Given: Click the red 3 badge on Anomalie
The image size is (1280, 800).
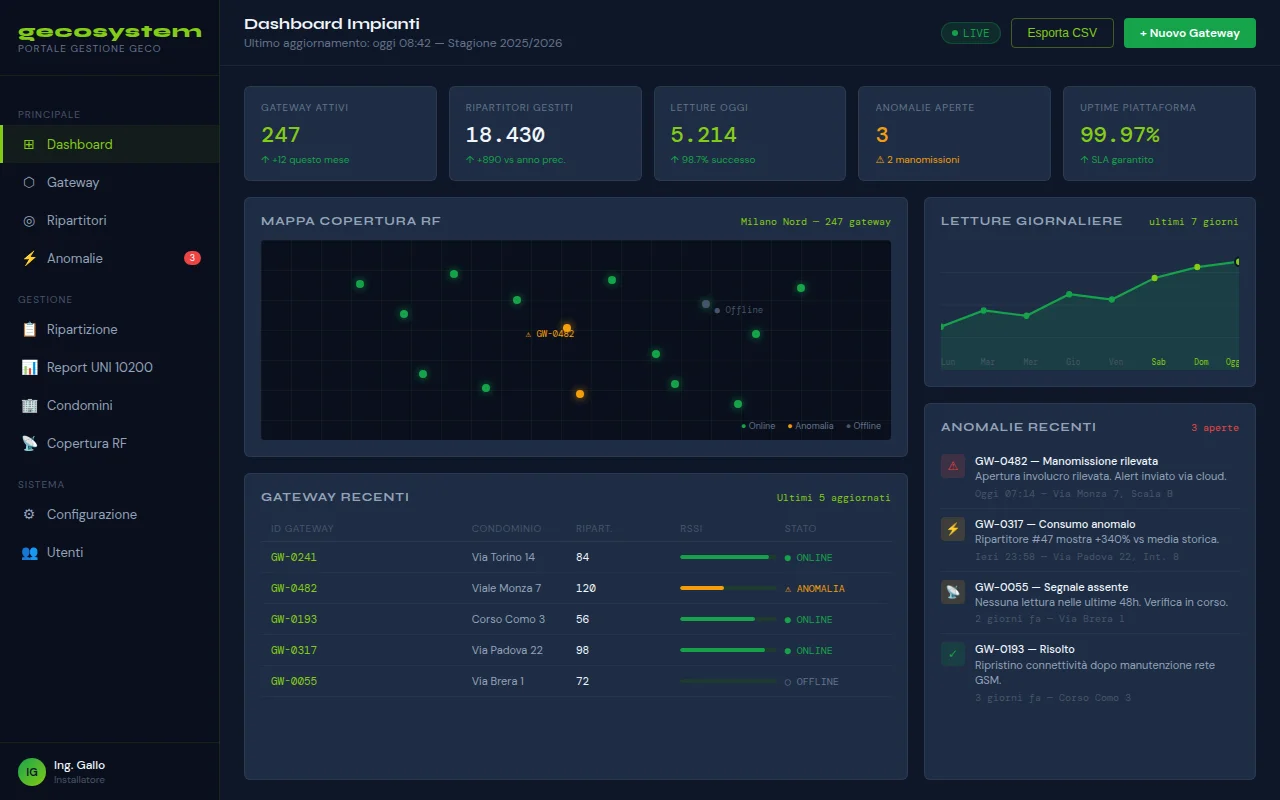Looking at the screenshot, I should (192, 258).
